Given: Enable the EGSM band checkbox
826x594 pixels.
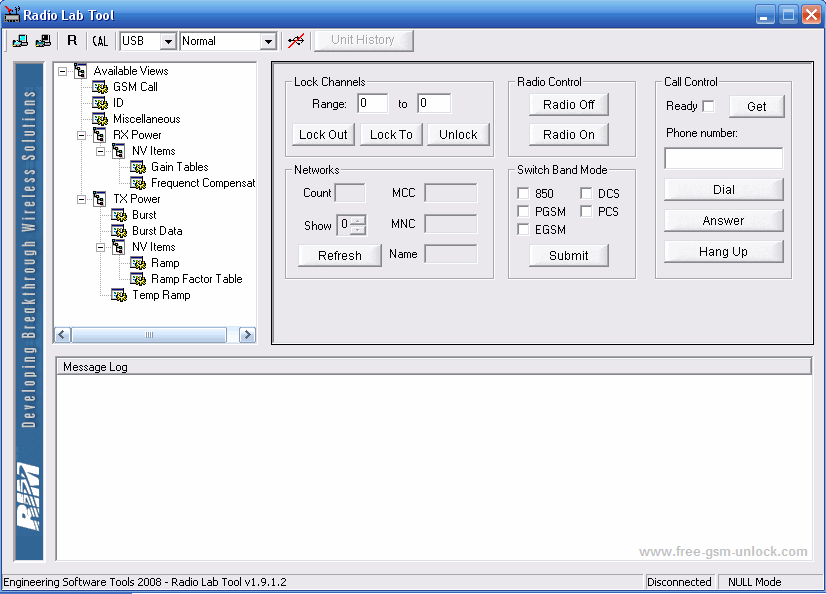Looking at the screenshot, I should click(523, 229).
